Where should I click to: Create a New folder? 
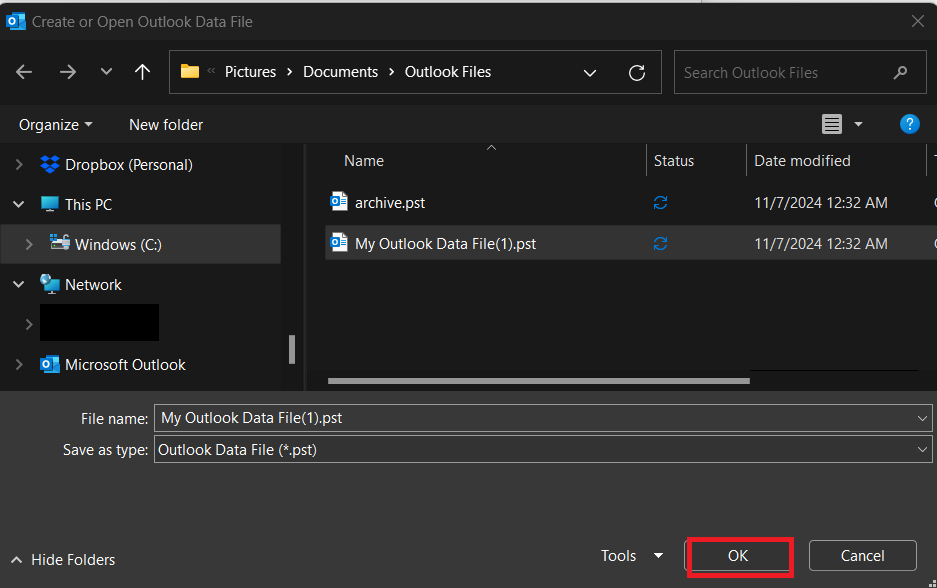pyautogui.click(x=166, y=125)
